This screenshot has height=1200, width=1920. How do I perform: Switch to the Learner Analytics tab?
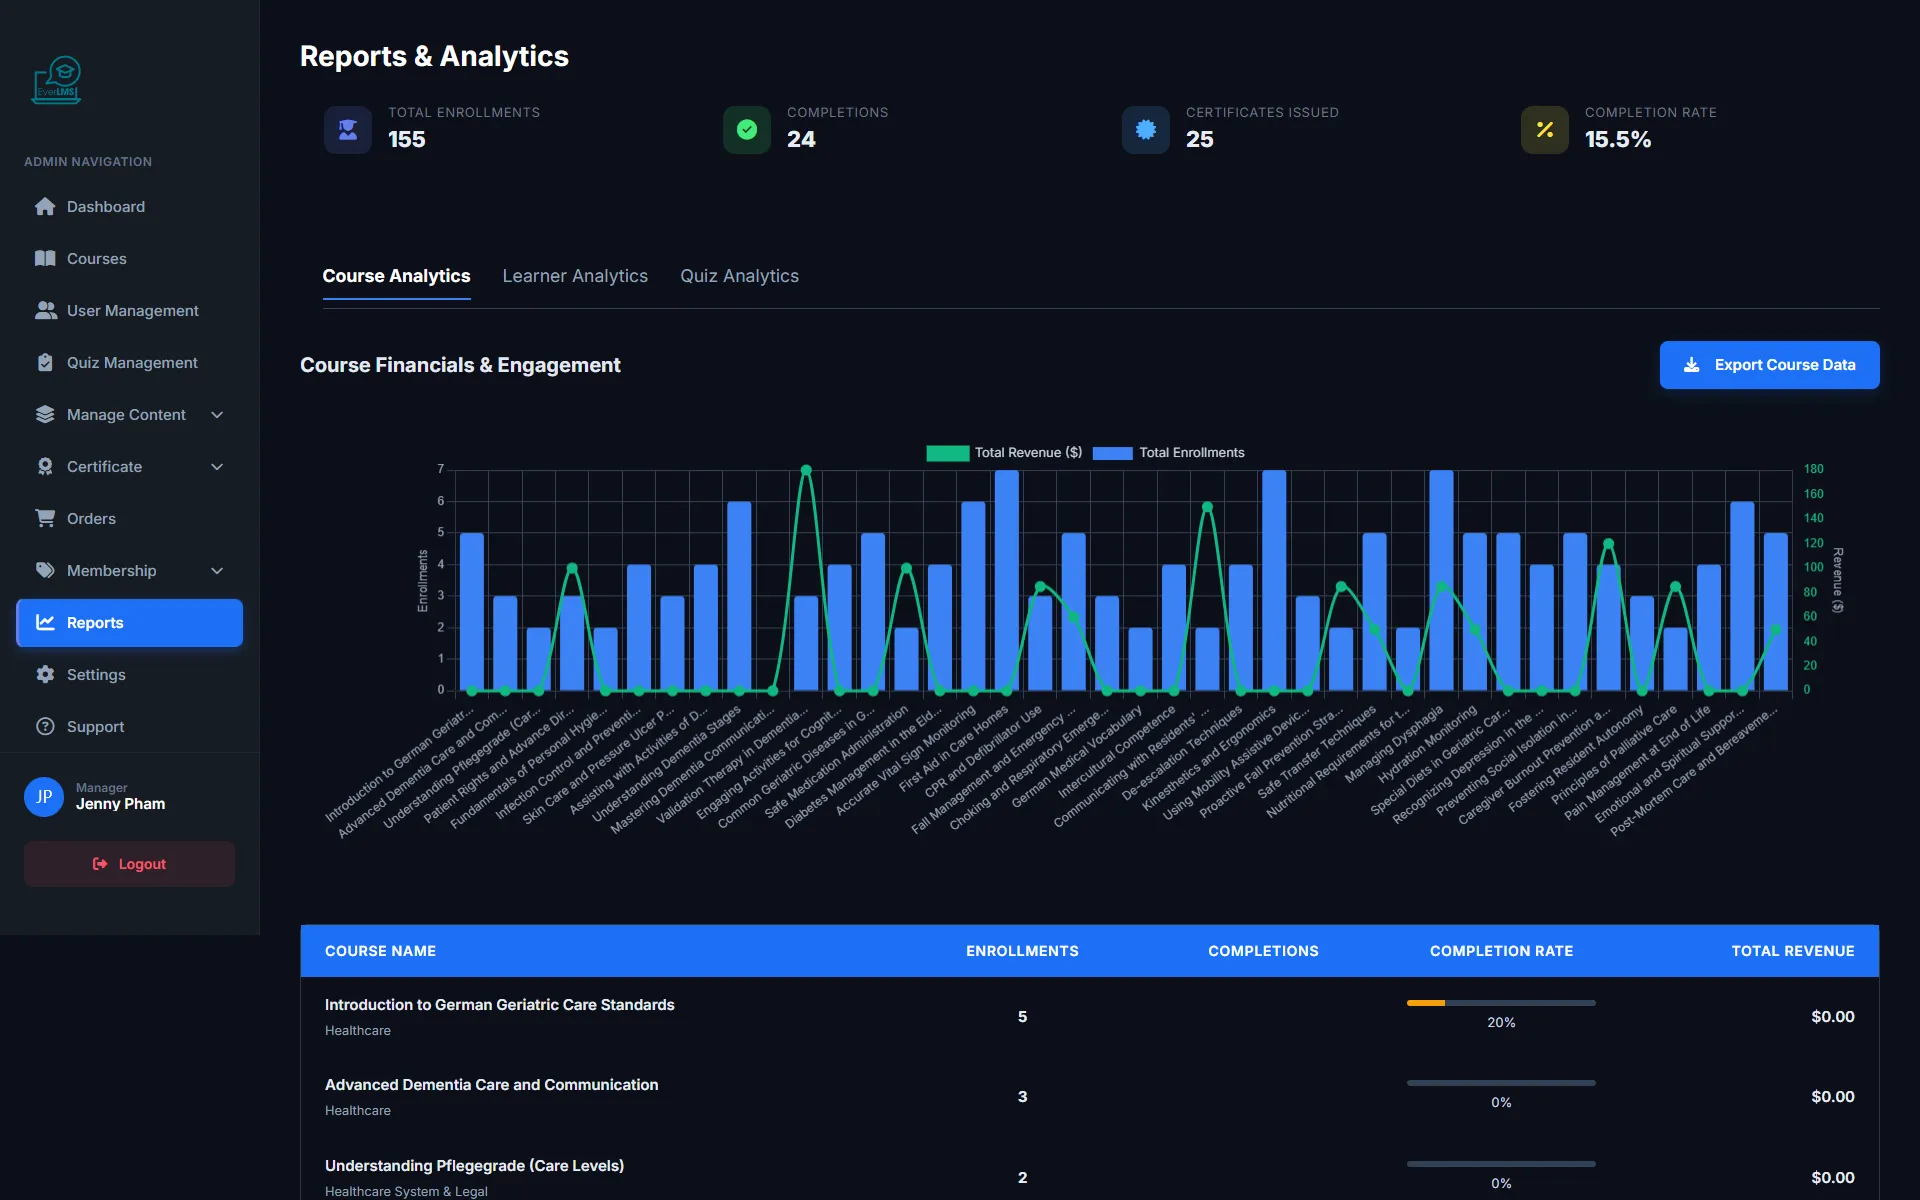575,276
